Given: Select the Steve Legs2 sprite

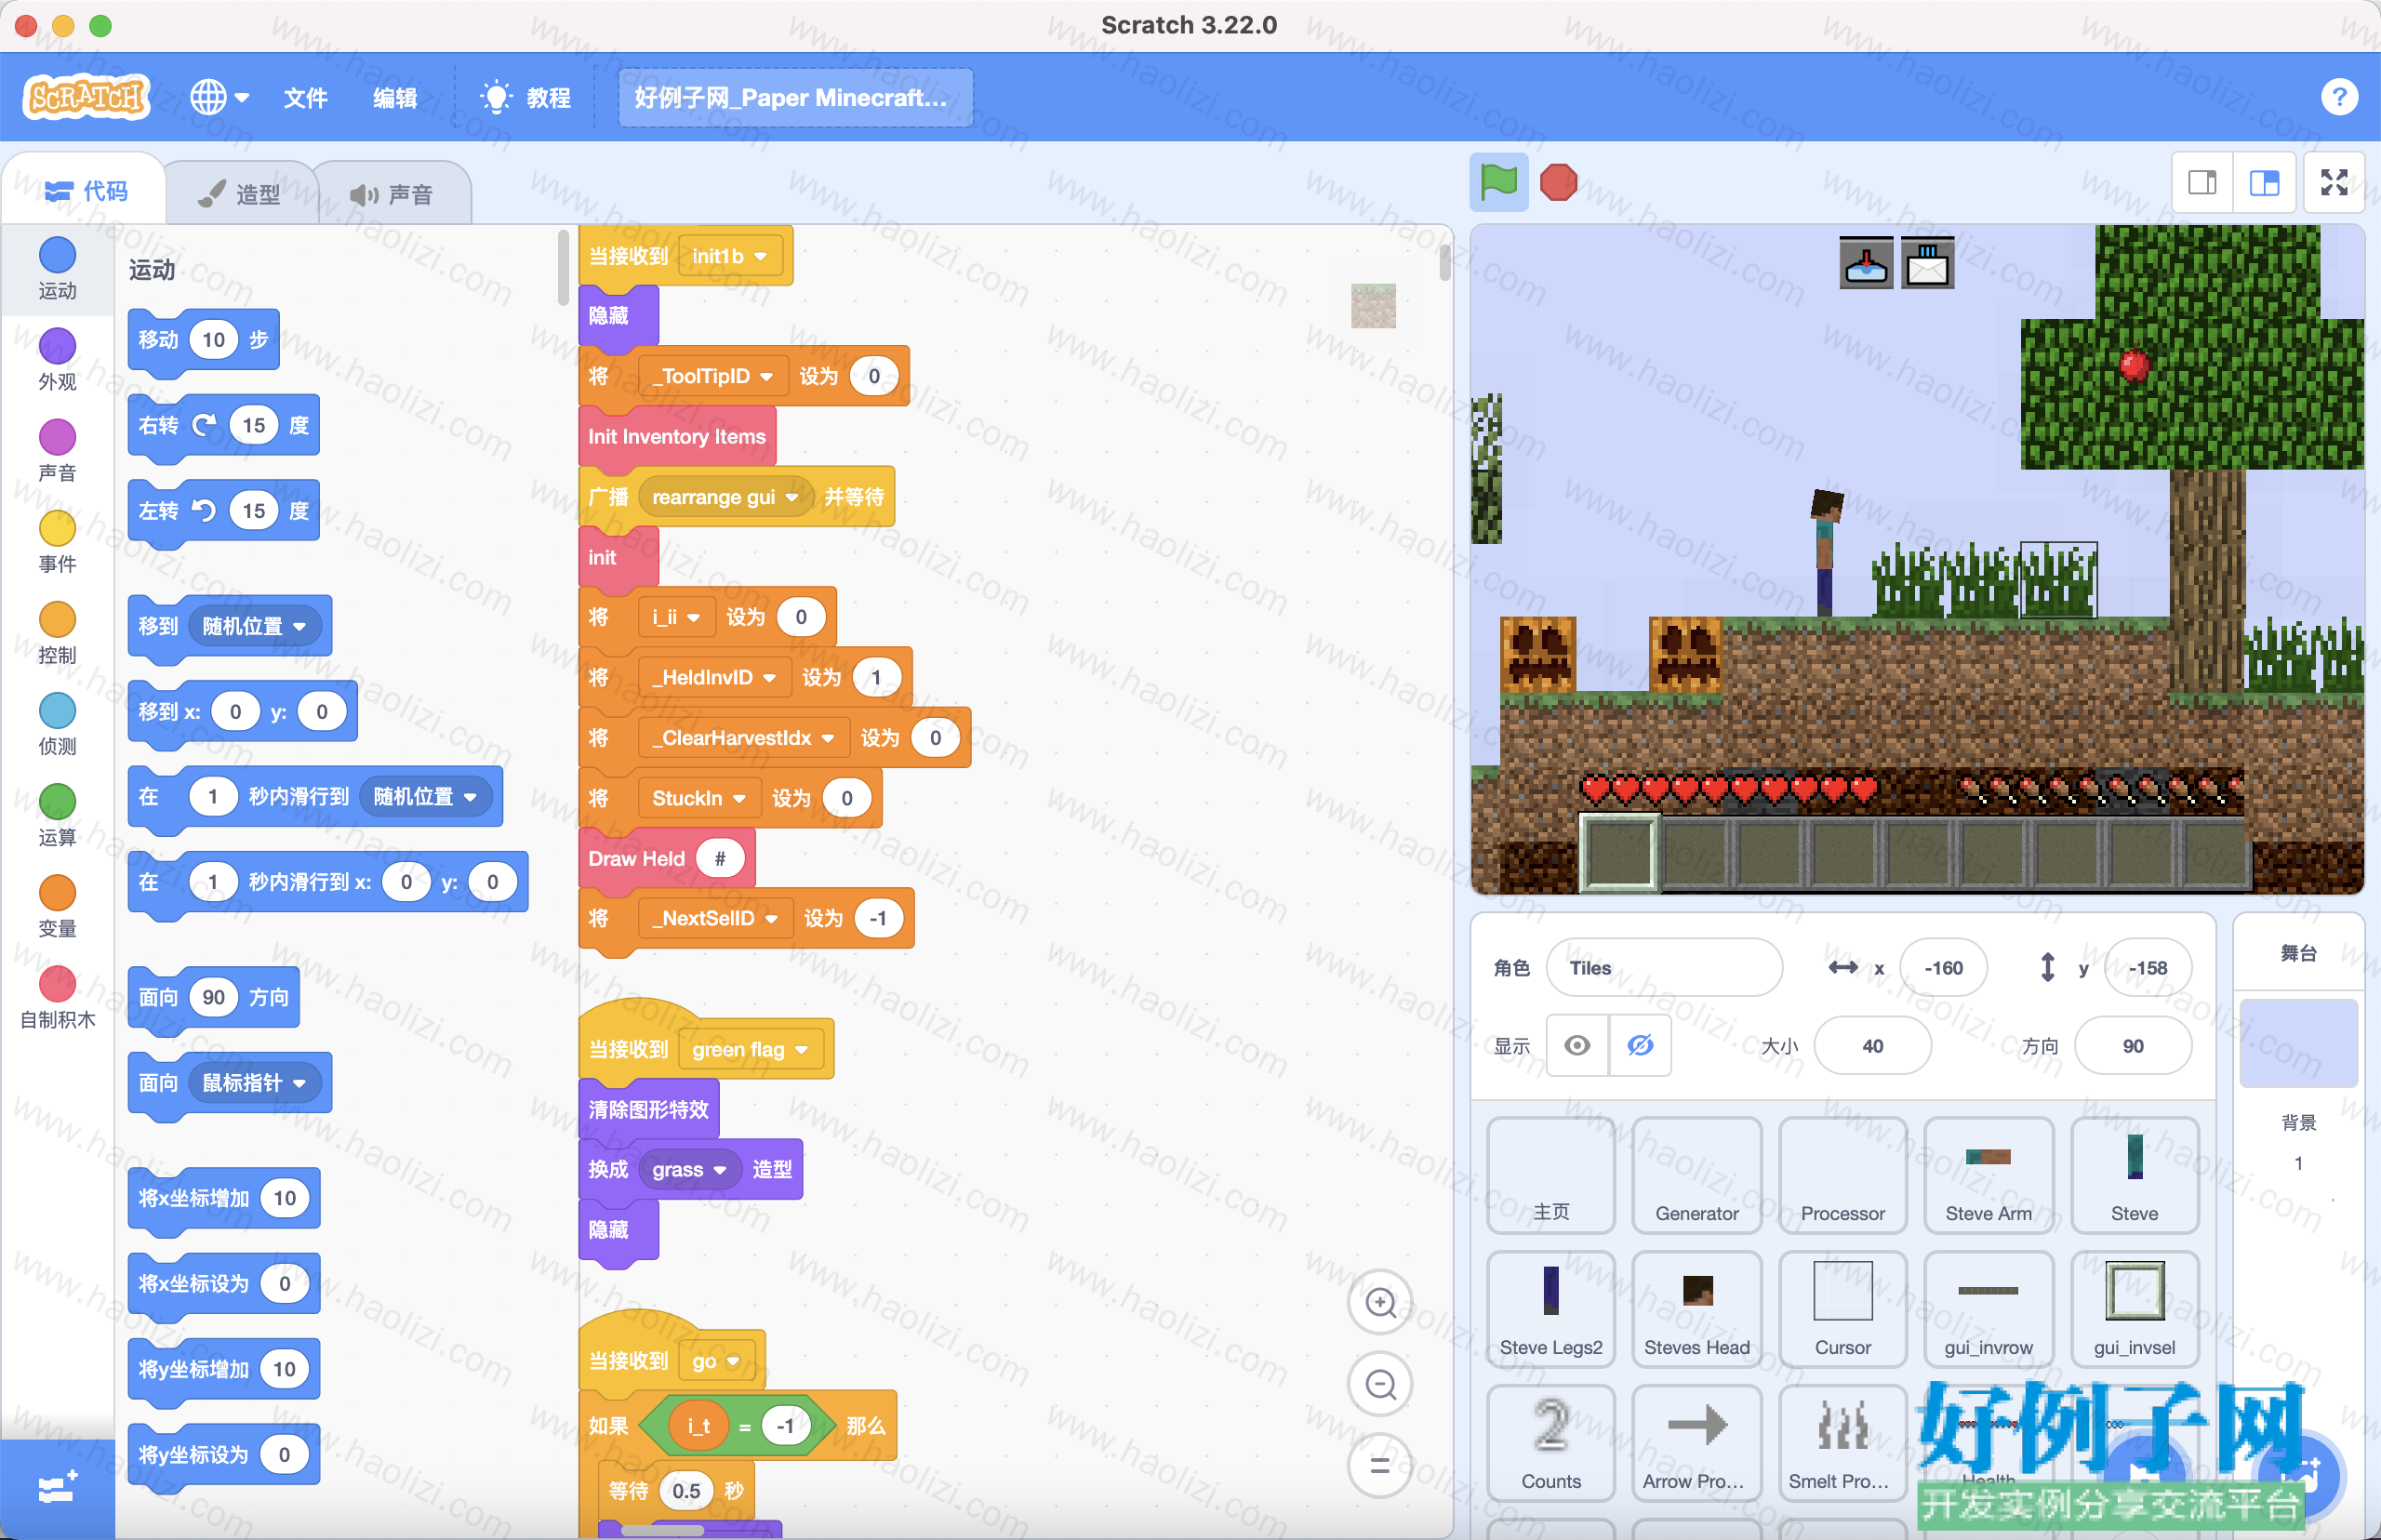Looking at the screenshot, I should (1551, 1309).
